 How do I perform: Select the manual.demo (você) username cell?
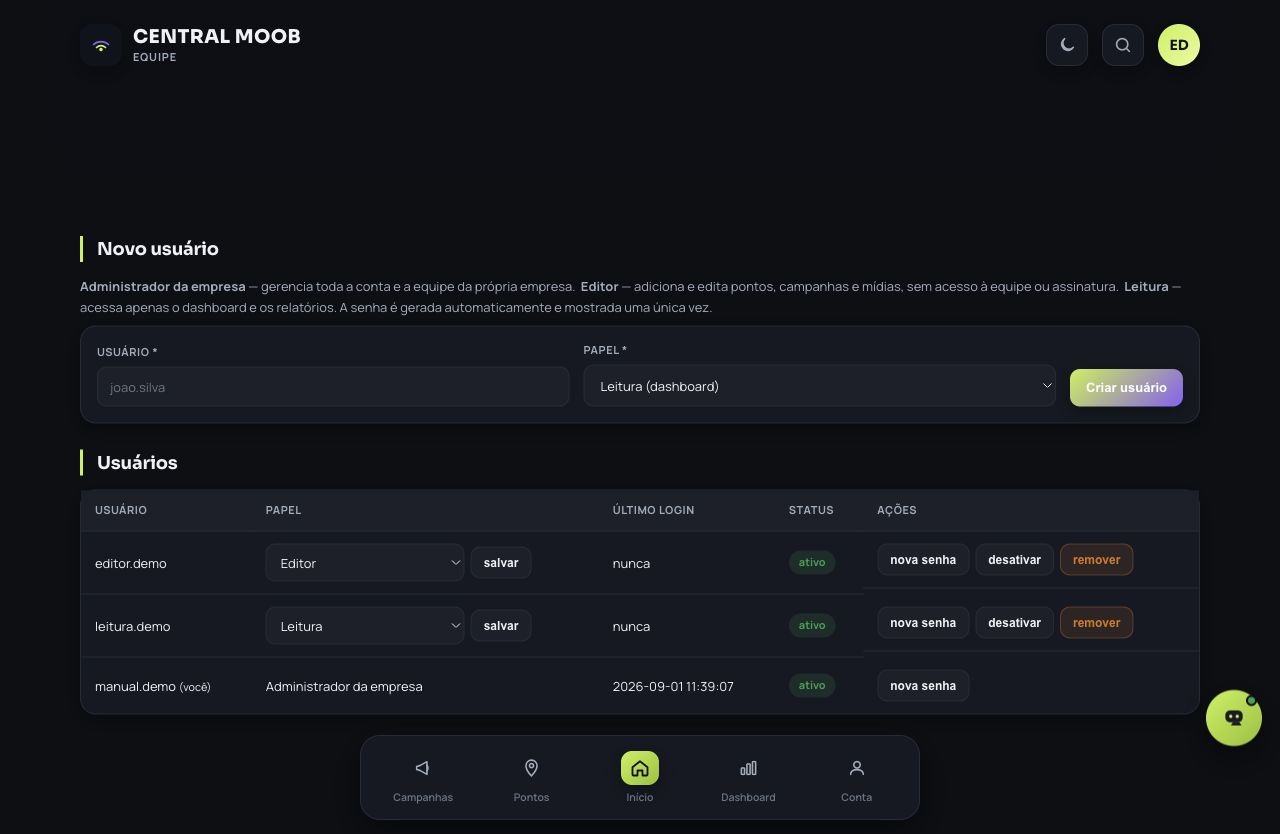153,687
